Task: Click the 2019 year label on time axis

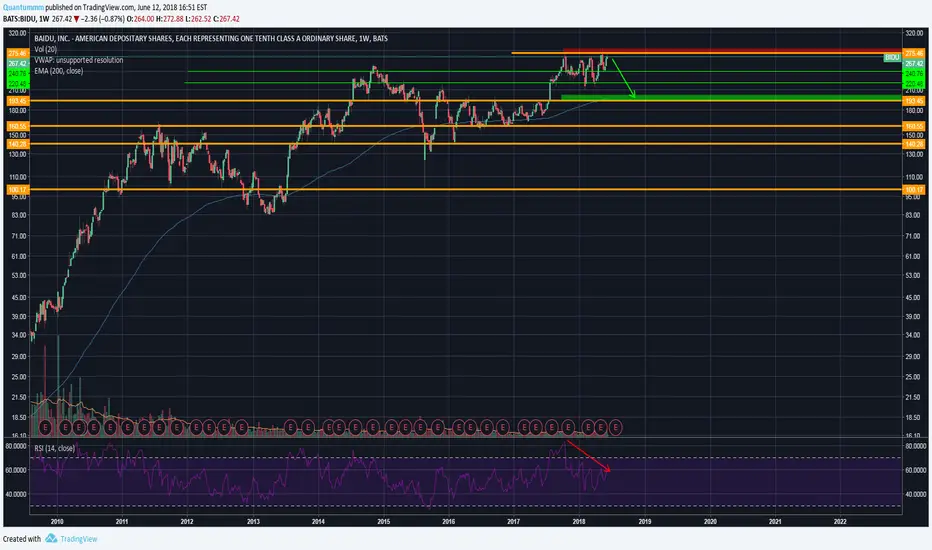Action: click(x=645, y=521)
